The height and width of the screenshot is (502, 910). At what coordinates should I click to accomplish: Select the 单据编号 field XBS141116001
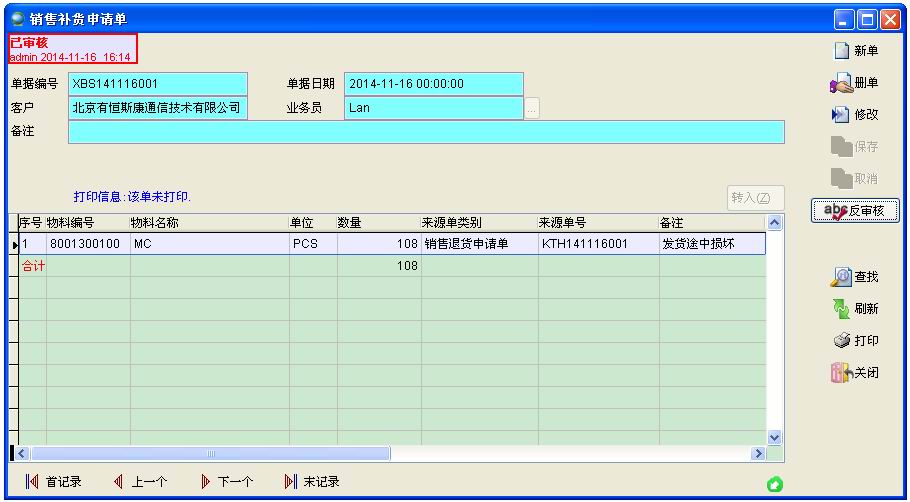click(x=157, y=84)
